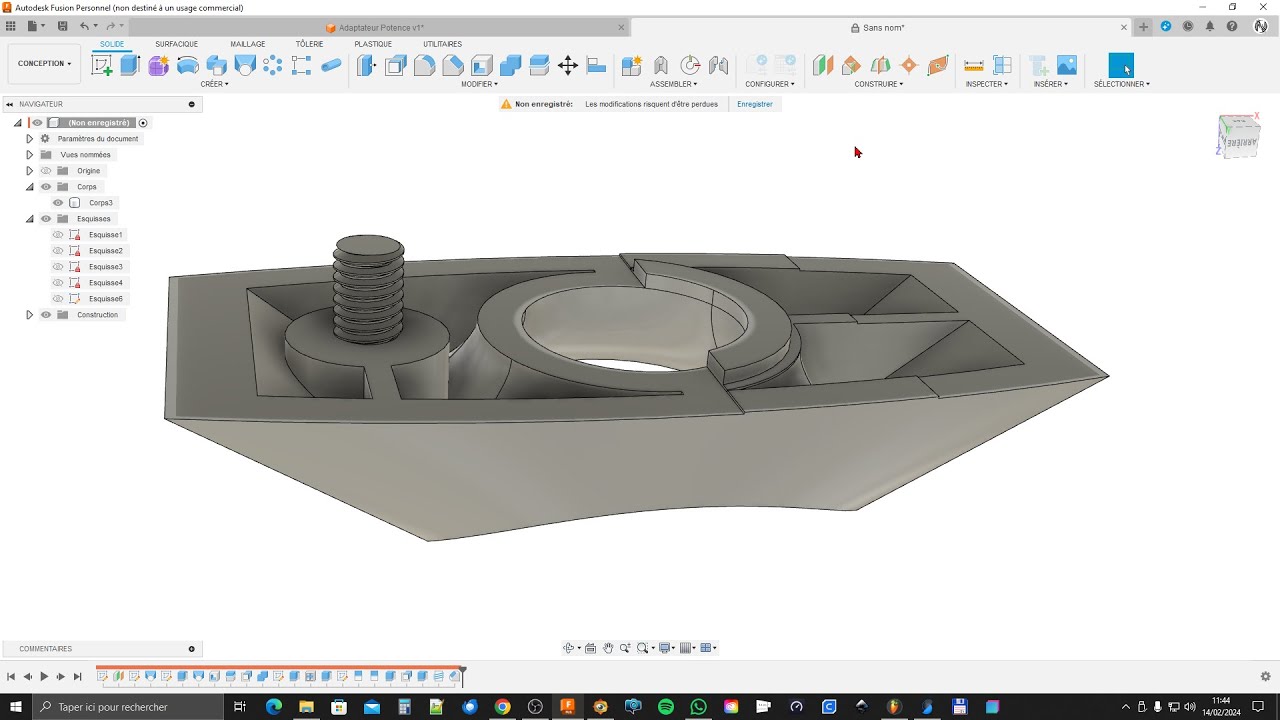This screenshot has width=1280, height=720.
Task: Open a new design tab with plus
Action: click(1144, 27)
